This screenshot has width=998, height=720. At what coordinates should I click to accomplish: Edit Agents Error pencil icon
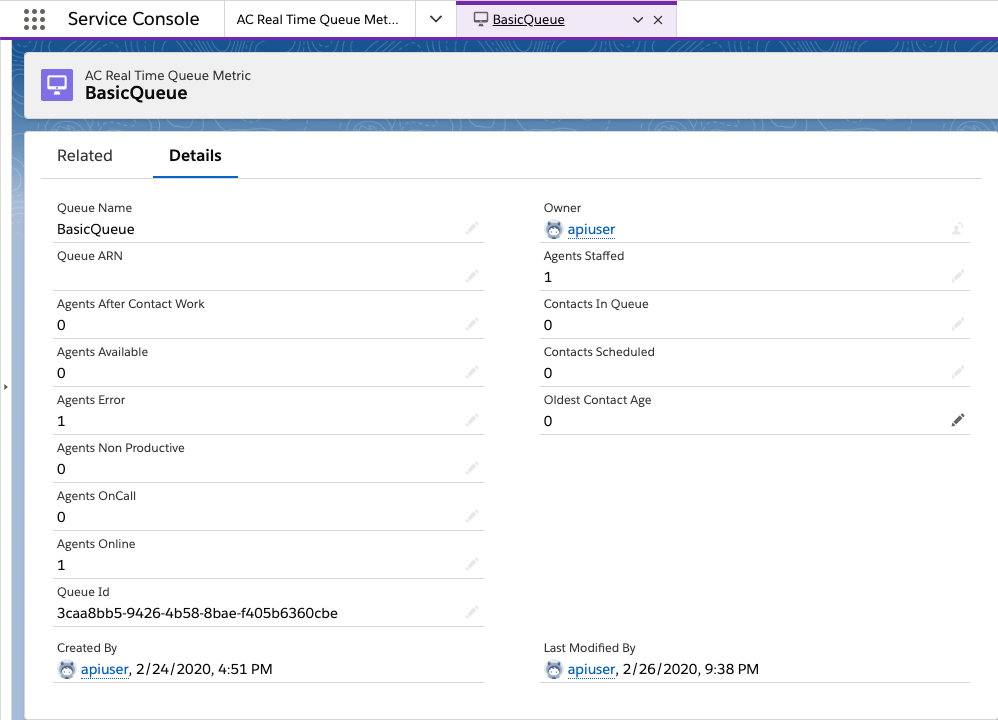click(472, 420)
